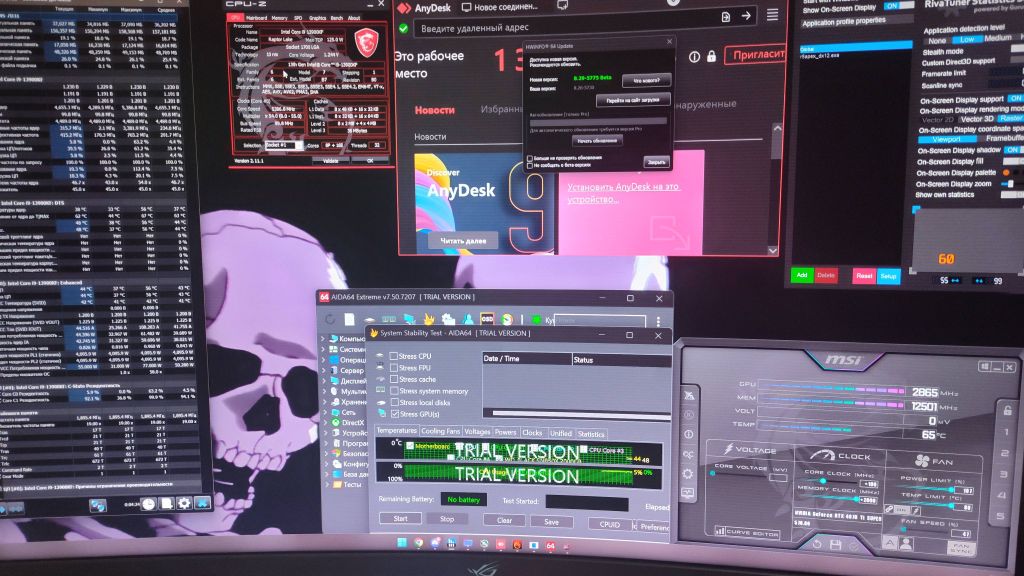Click Start button in System Stability Test
The height and width of the screenshot is (576, 1024).
tap(400, 519)
